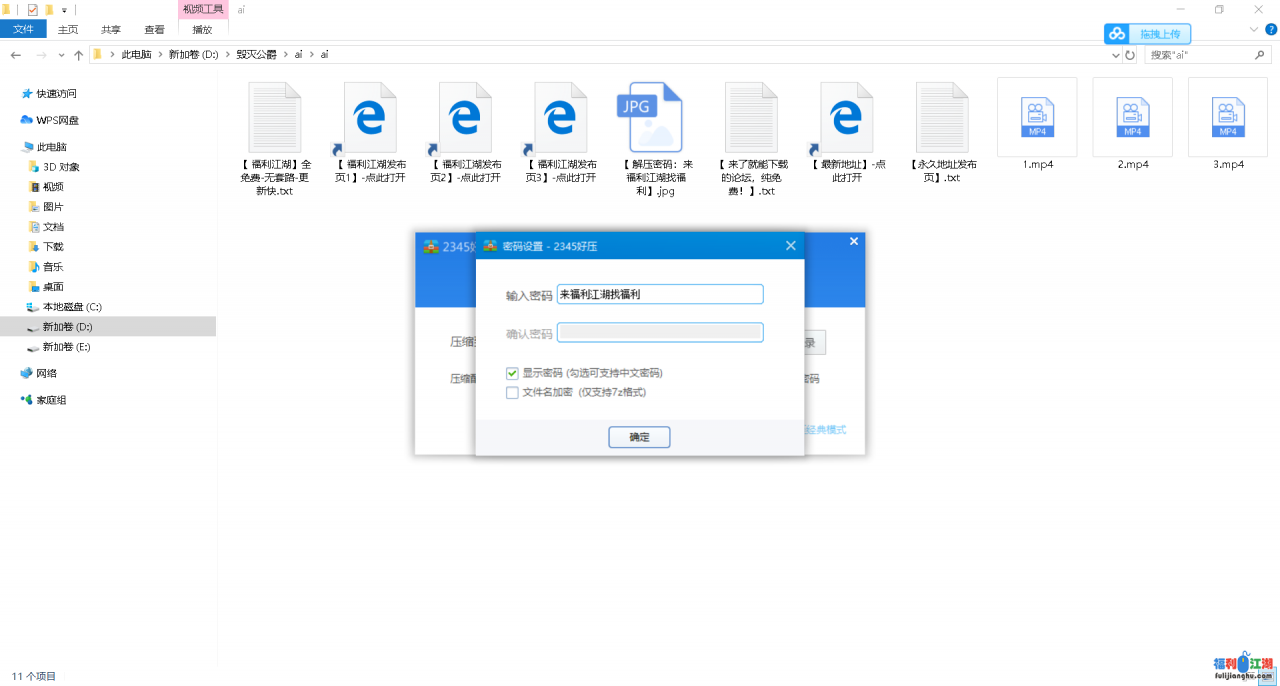
Task: Open the recent locations dropdown arrow
Action: click(x=61, y=55)
